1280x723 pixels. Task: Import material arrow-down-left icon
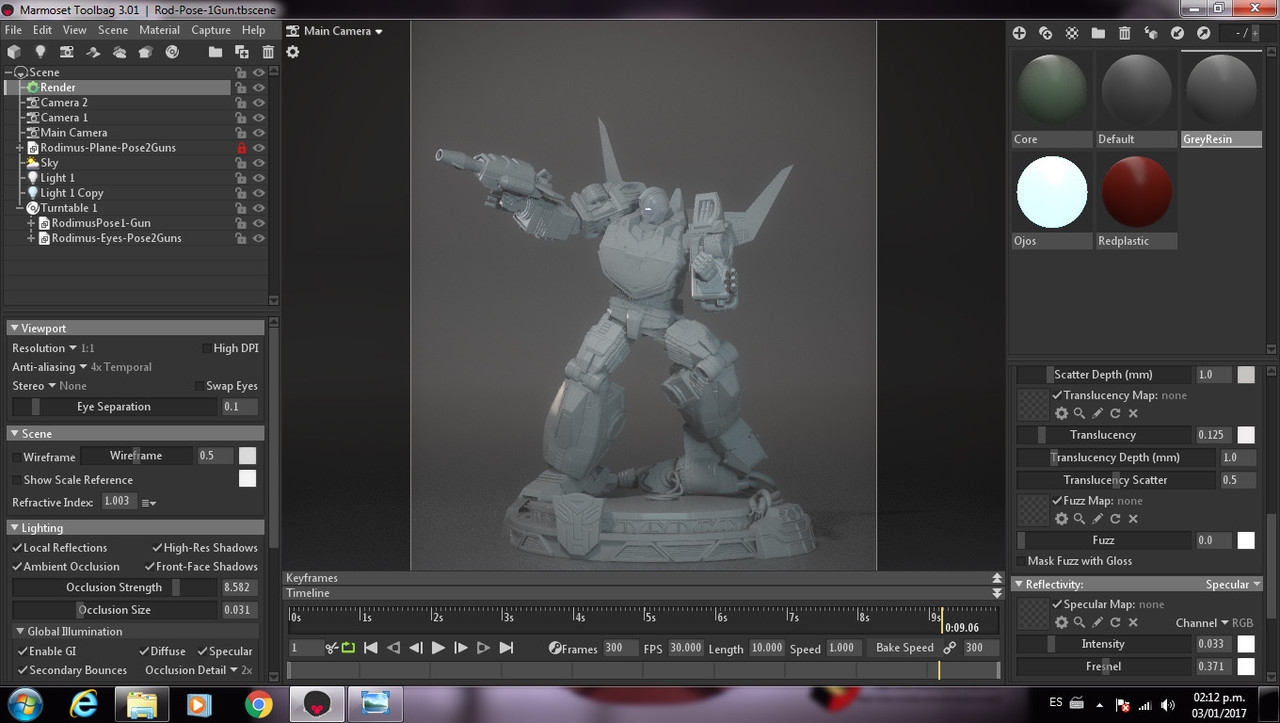[1177, 33]
